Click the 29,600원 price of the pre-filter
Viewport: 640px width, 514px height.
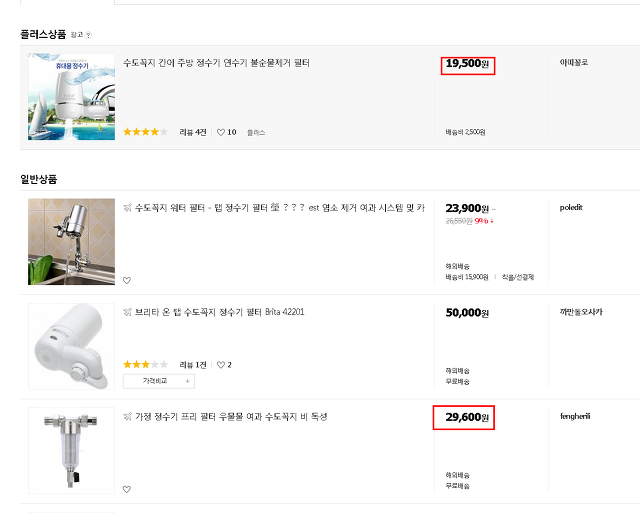[x=467, y=417]
